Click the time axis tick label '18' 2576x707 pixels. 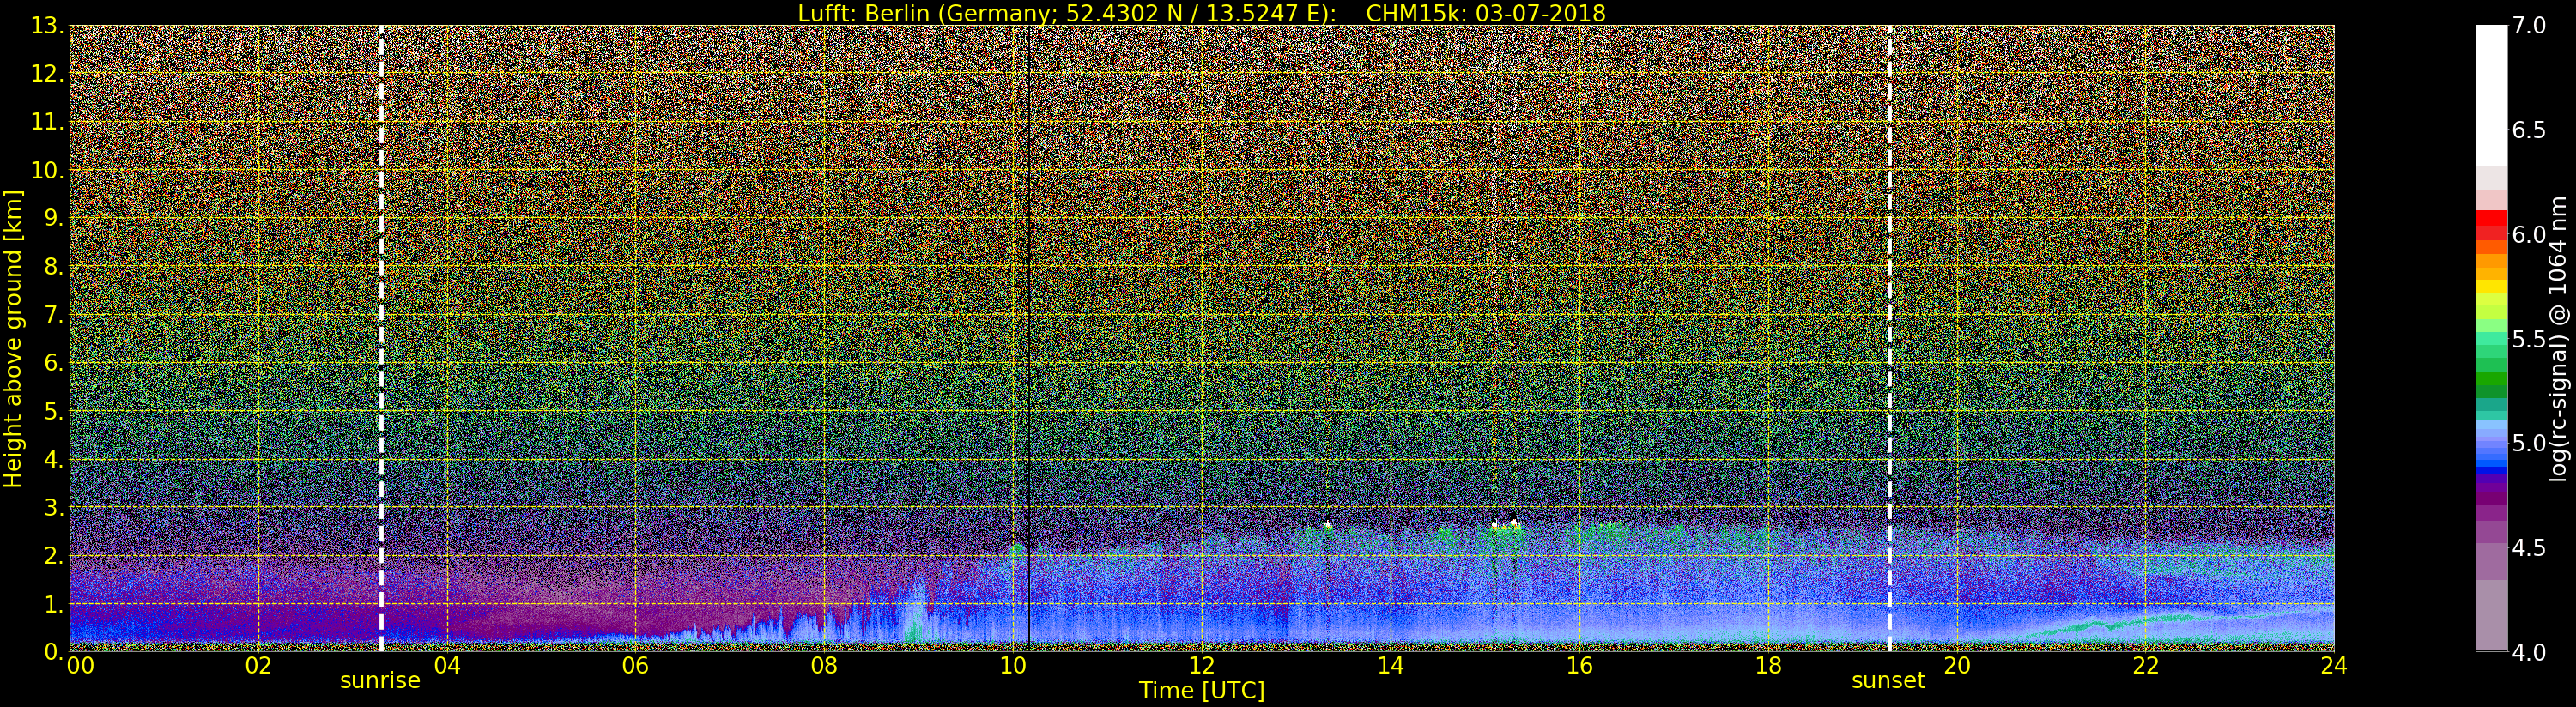click(1768, 665)
